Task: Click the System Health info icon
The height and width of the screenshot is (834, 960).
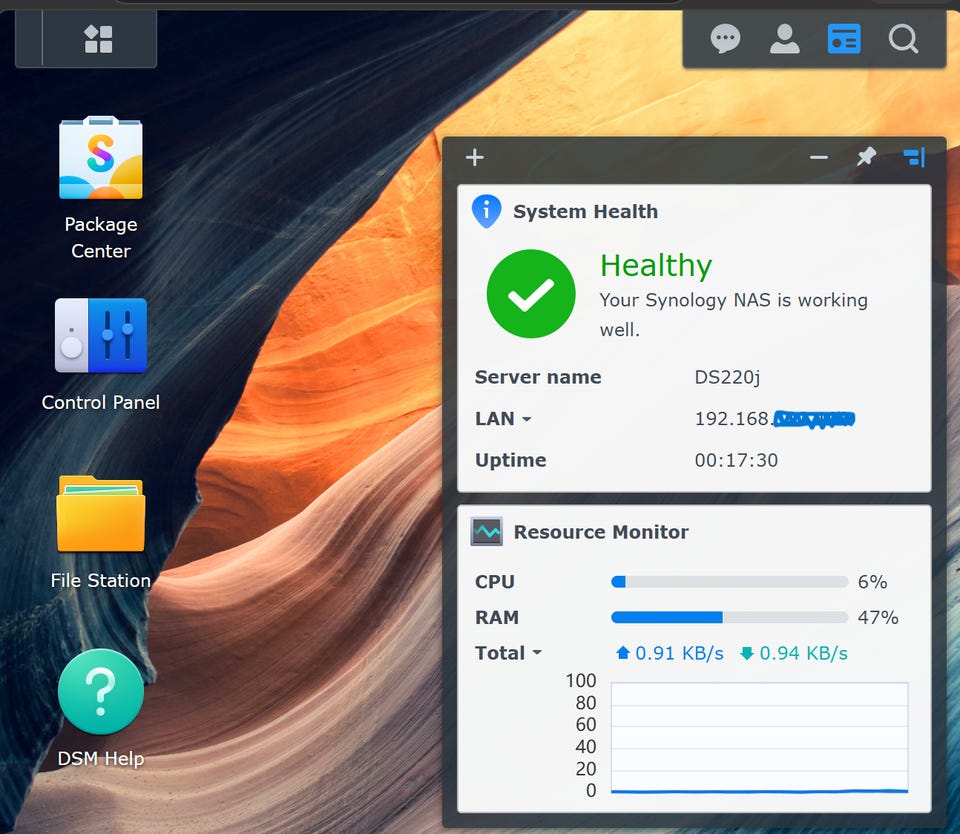Action: 487,211
